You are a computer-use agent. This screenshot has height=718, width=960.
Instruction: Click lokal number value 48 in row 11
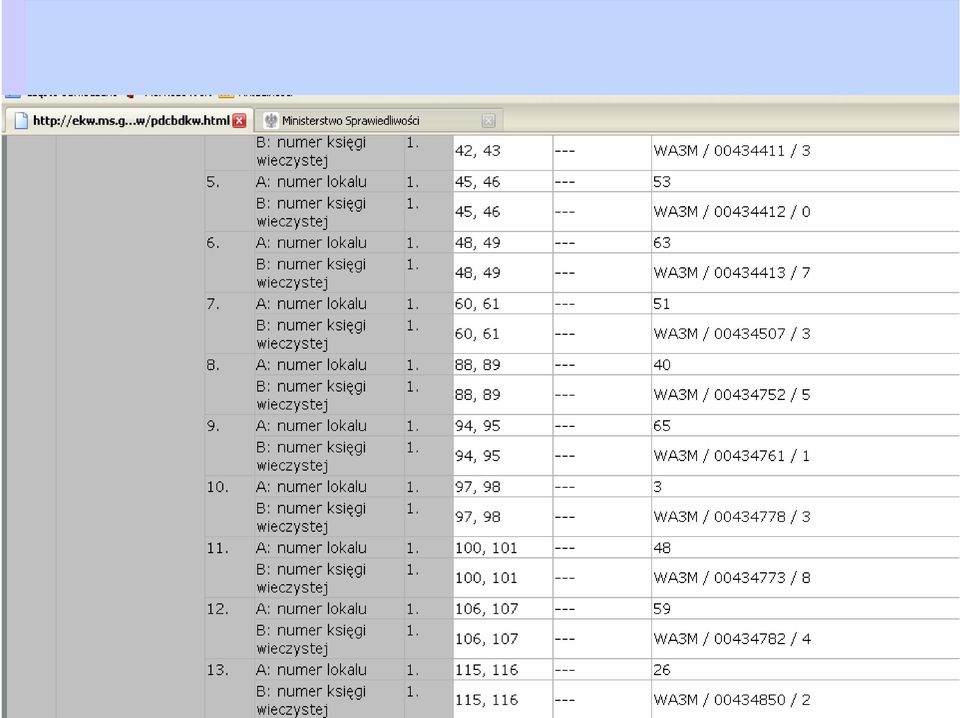[662, 547]
